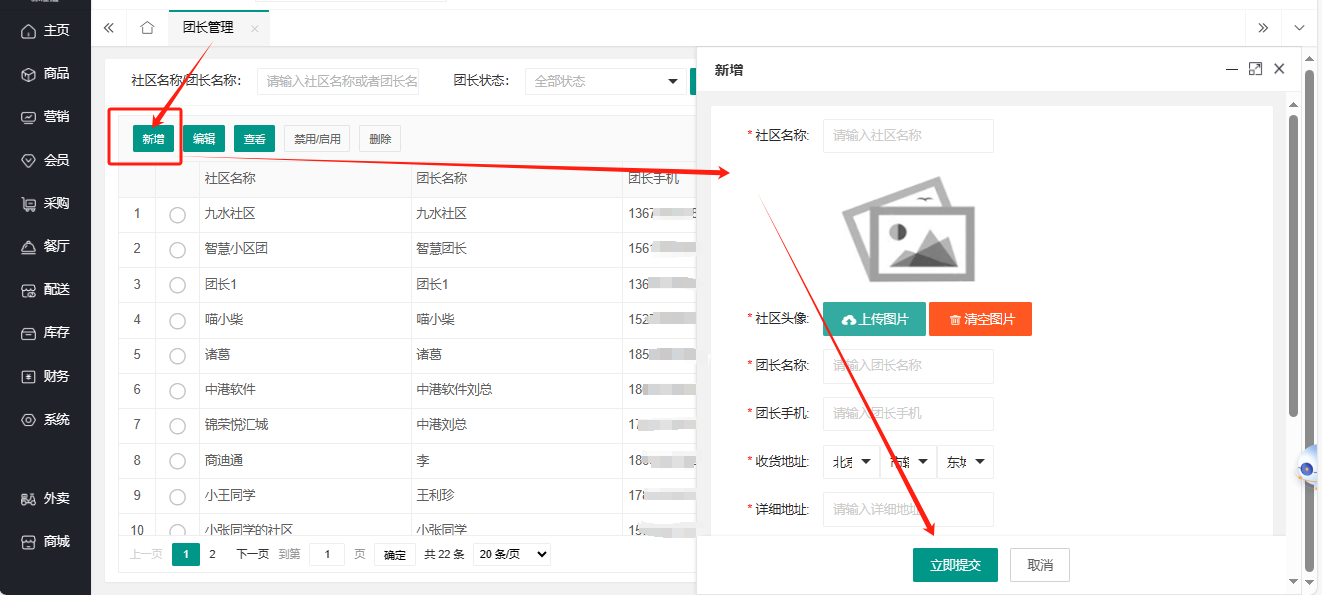Screen dimensions: 1322x595
Task: Focus the 社区名称/团长名称 search field
Action: tap(338, 81)
